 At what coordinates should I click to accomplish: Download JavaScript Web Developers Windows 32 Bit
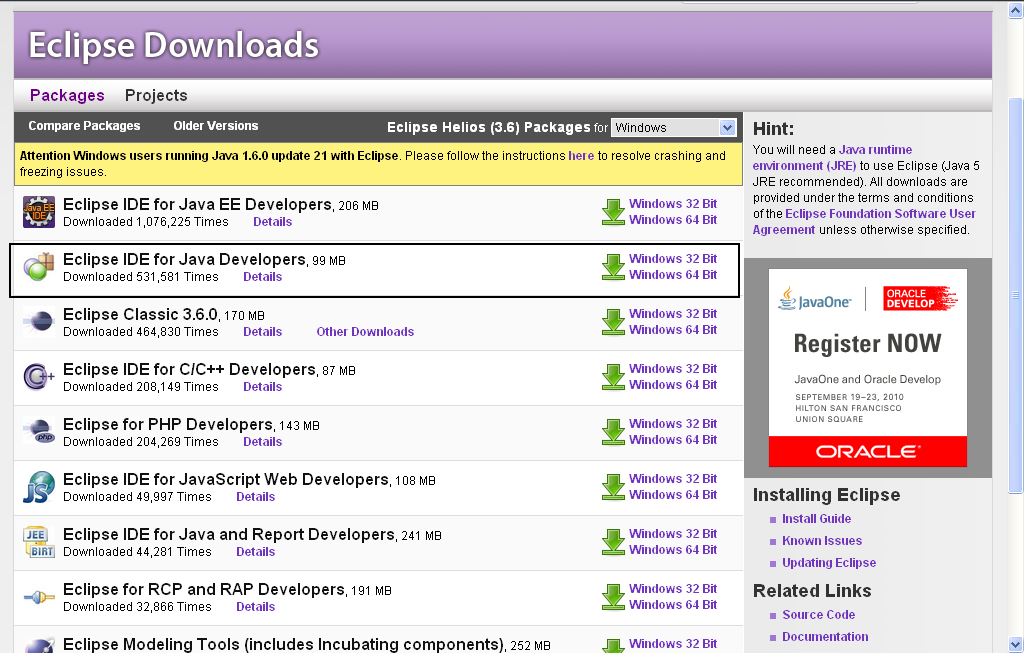pos(673,479)
